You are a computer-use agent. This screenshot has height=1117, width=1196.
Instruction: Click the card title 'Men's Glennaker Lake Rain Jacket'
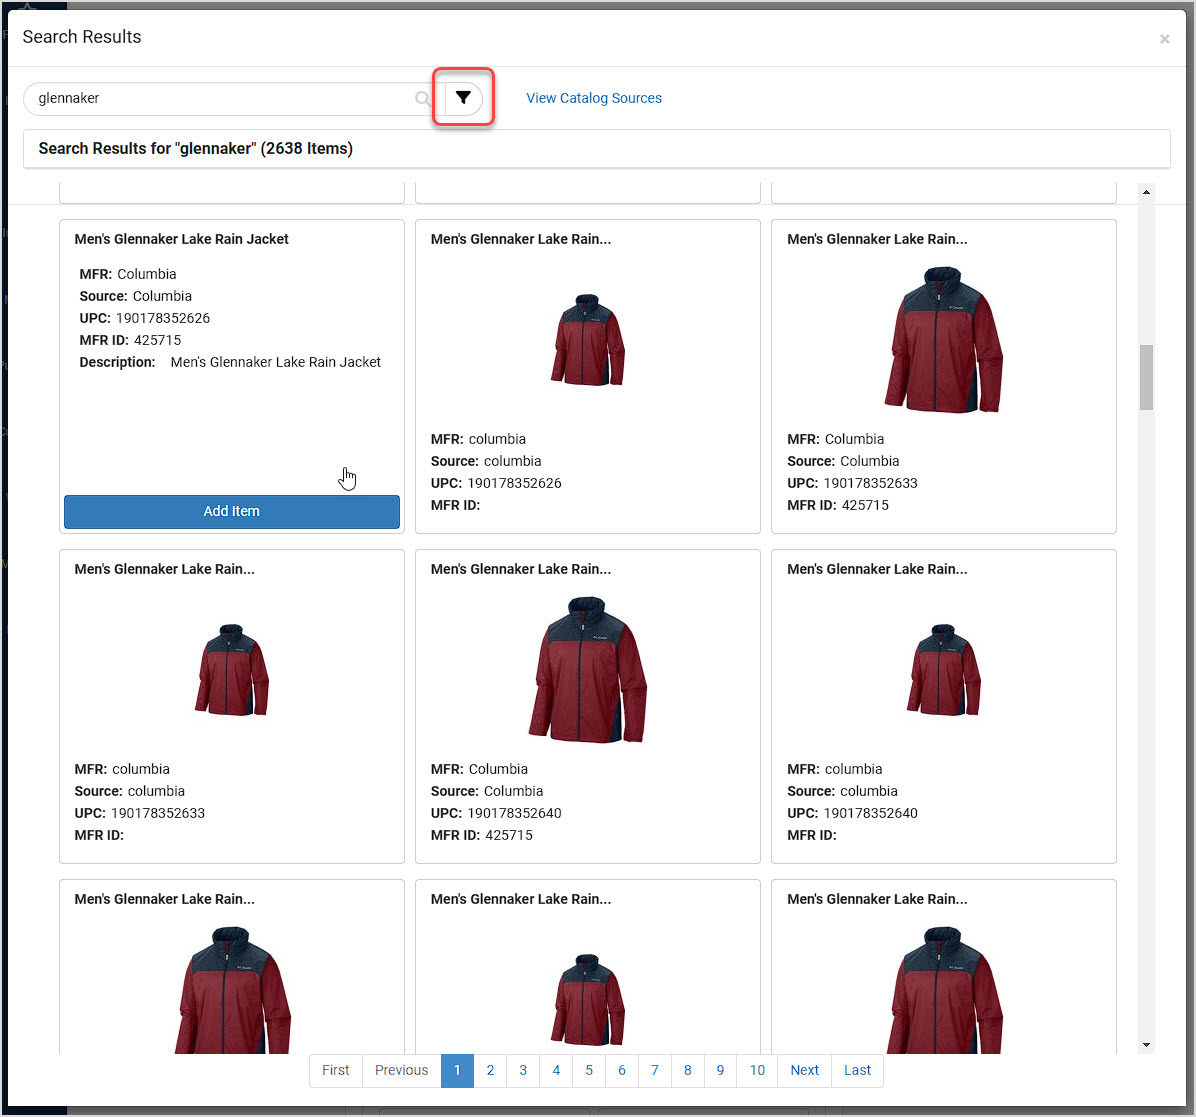point(182,239)
